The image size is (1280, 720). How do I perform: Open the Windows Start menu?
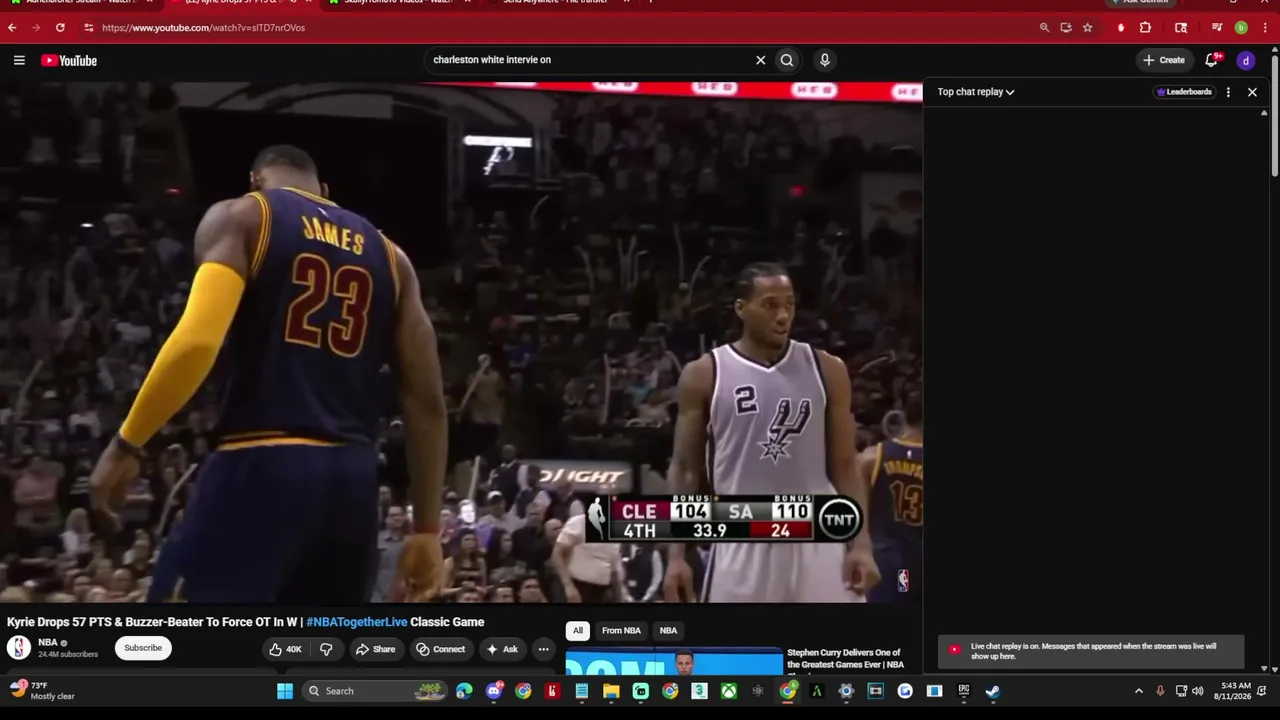click(x=285, y=691)
